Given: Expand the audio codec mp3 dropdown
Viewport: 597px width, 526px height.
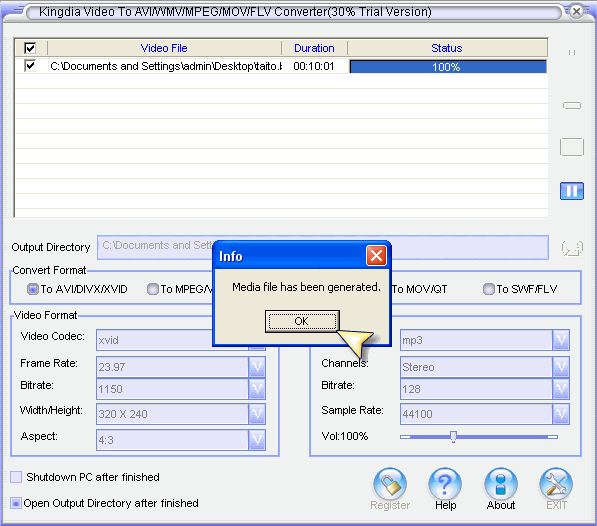Looking at the screenshot, I should 561,340.
